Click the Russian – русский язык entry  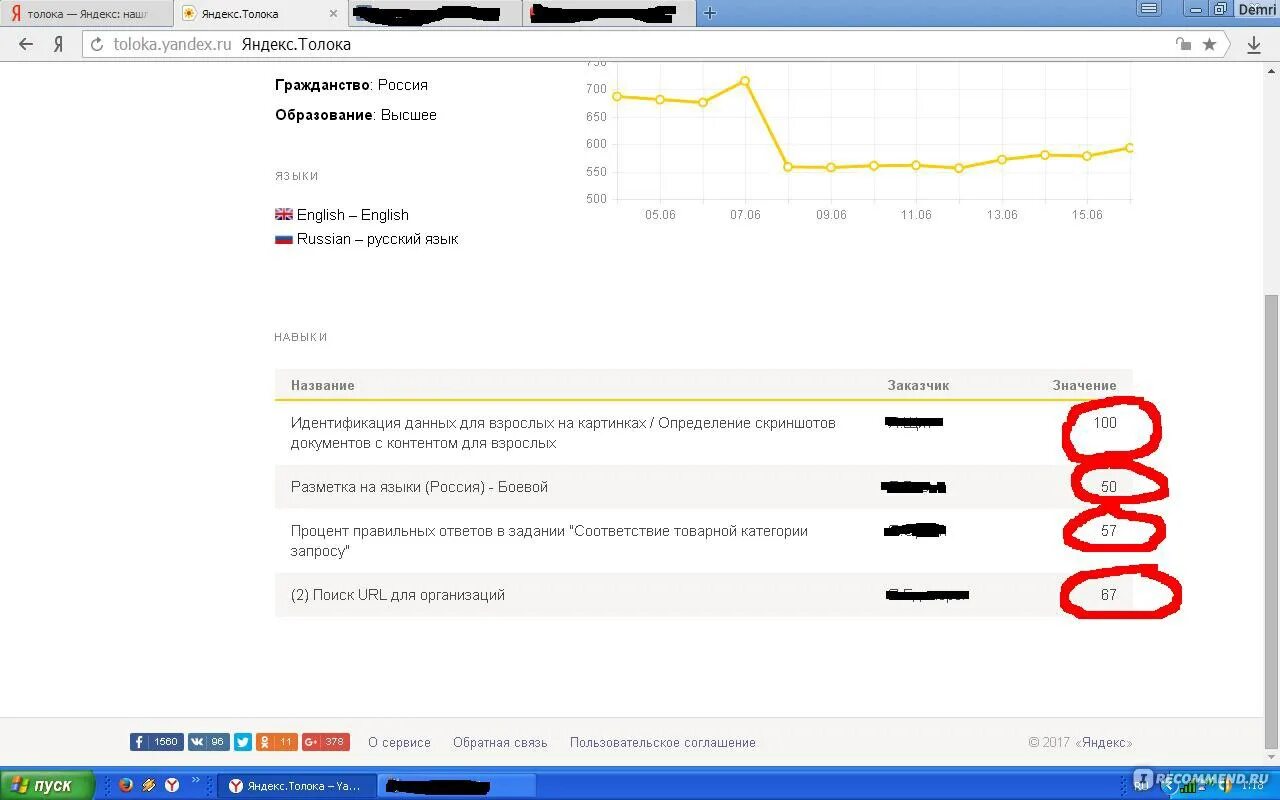[x=366, y=239]
